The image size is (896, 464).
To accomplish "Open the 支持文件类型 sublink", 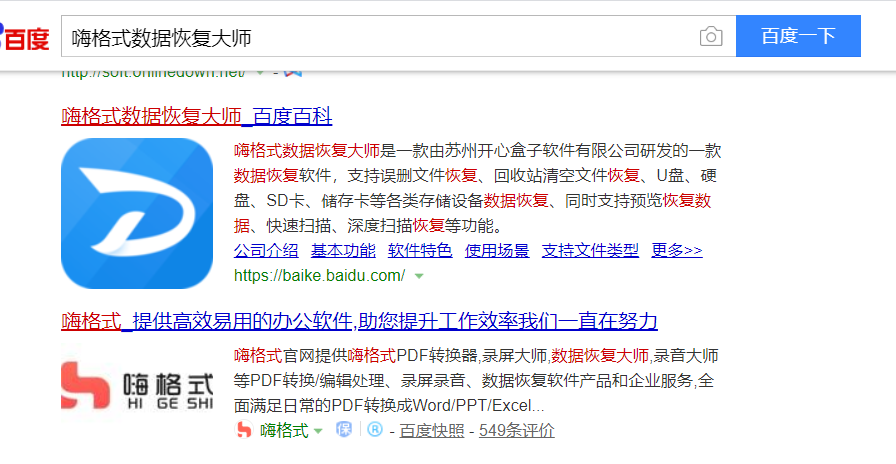I will click(590, 250).
